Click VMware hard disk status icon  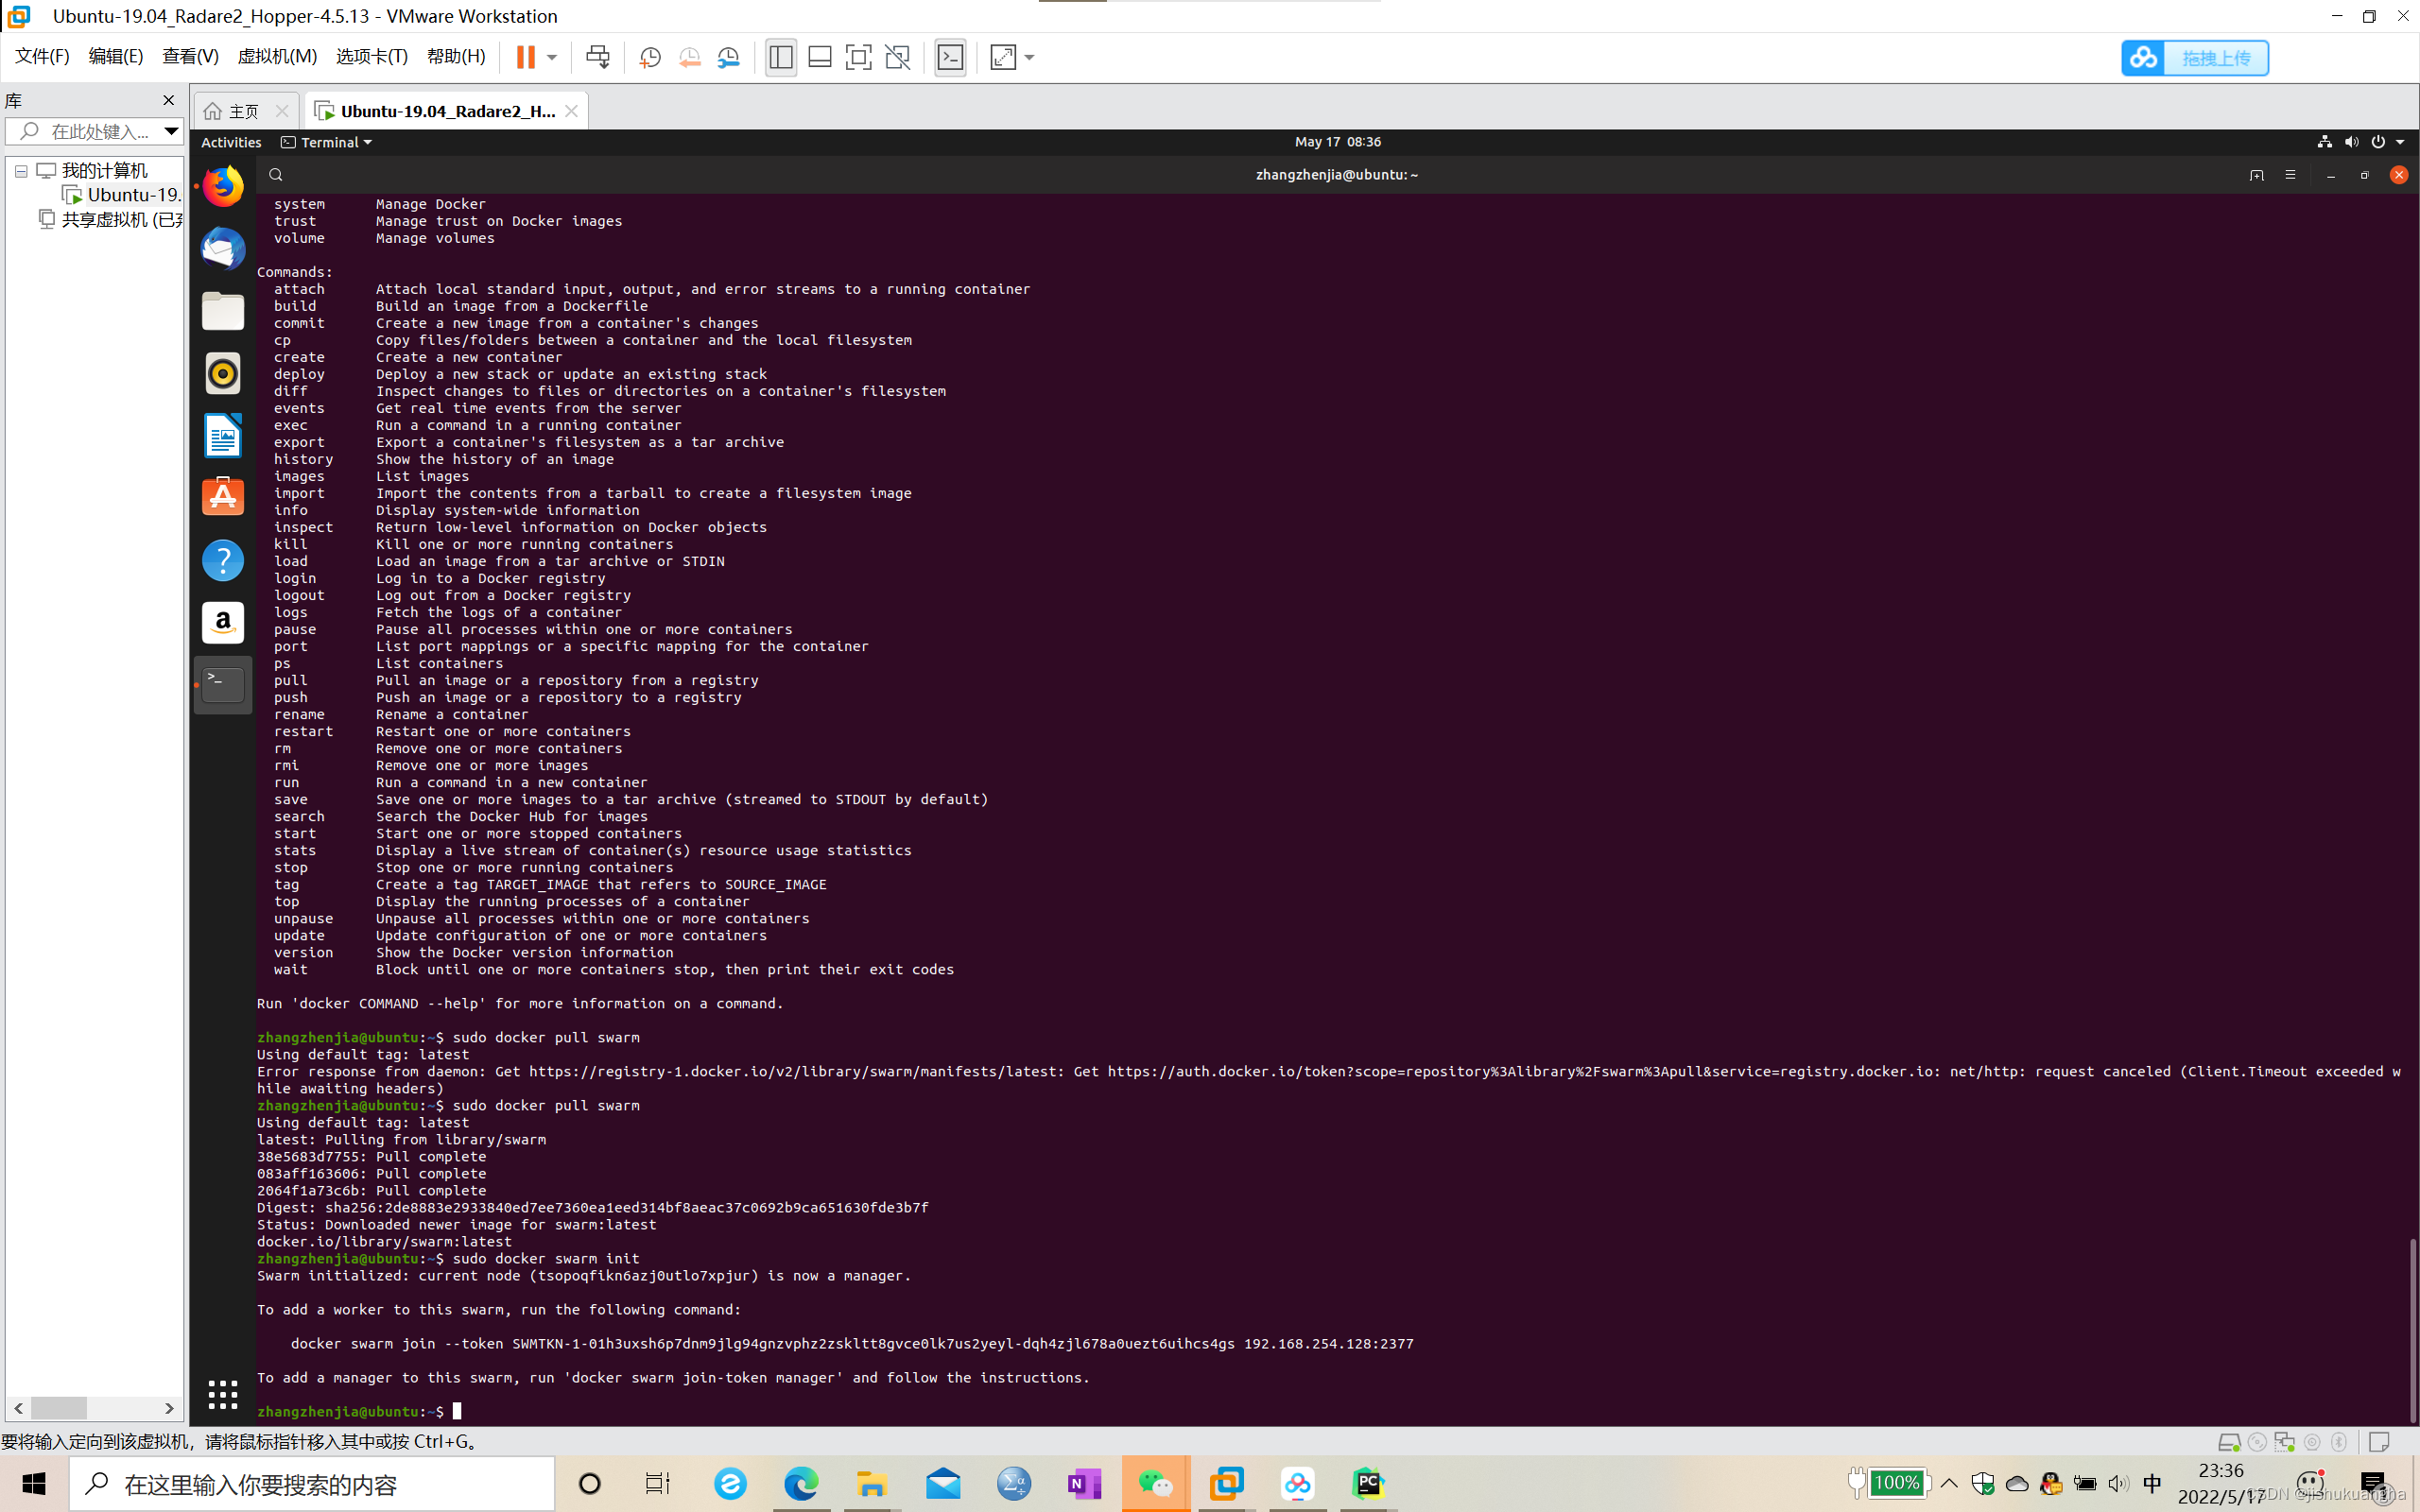(2229, 1442)
